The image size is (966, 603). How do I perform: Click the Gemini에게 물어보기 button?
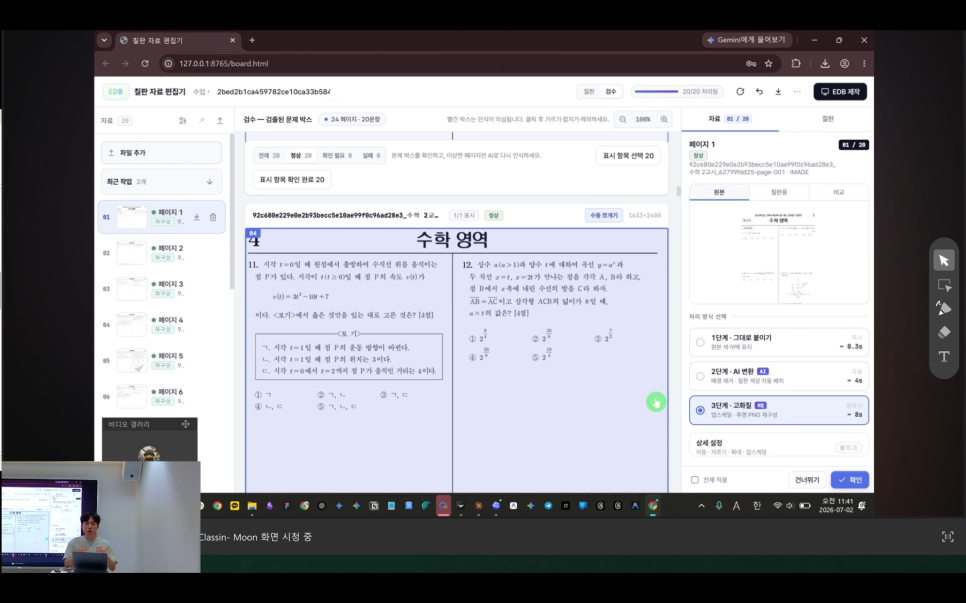click(747, 40)
